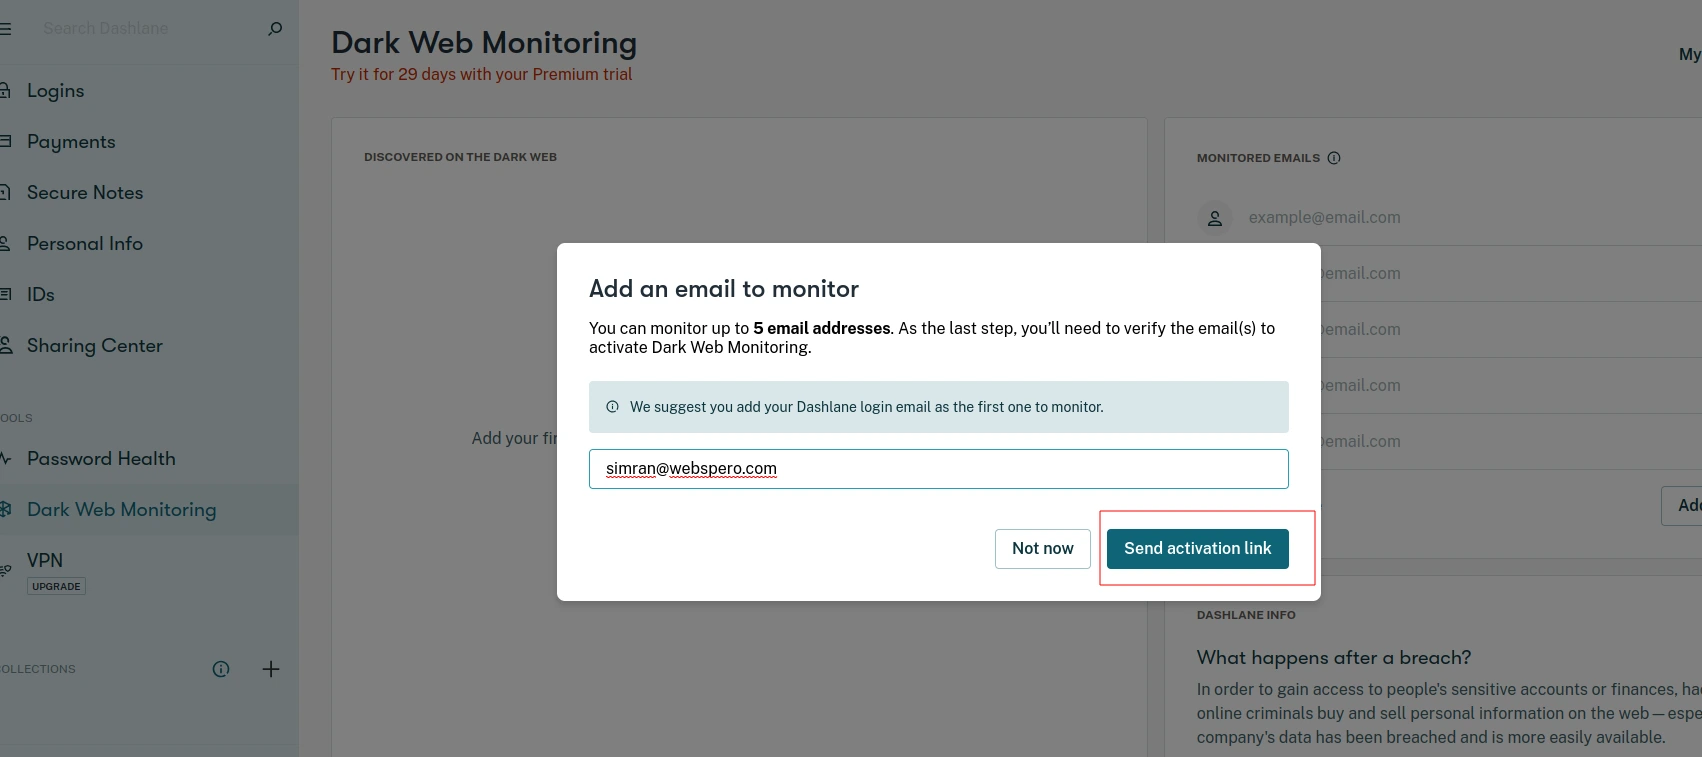Open Payments in the sidebar

tap(71, 142)
